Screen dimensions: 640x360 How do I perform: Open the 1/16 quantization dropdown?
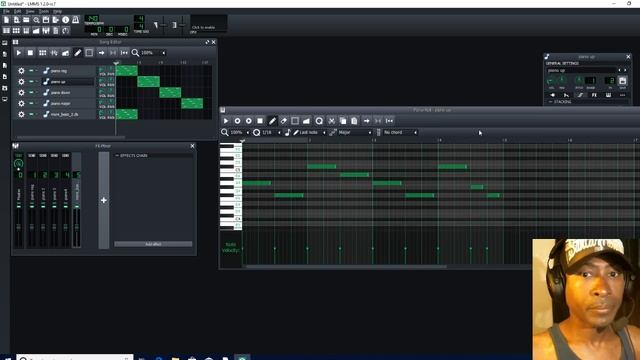click(271, 133)
